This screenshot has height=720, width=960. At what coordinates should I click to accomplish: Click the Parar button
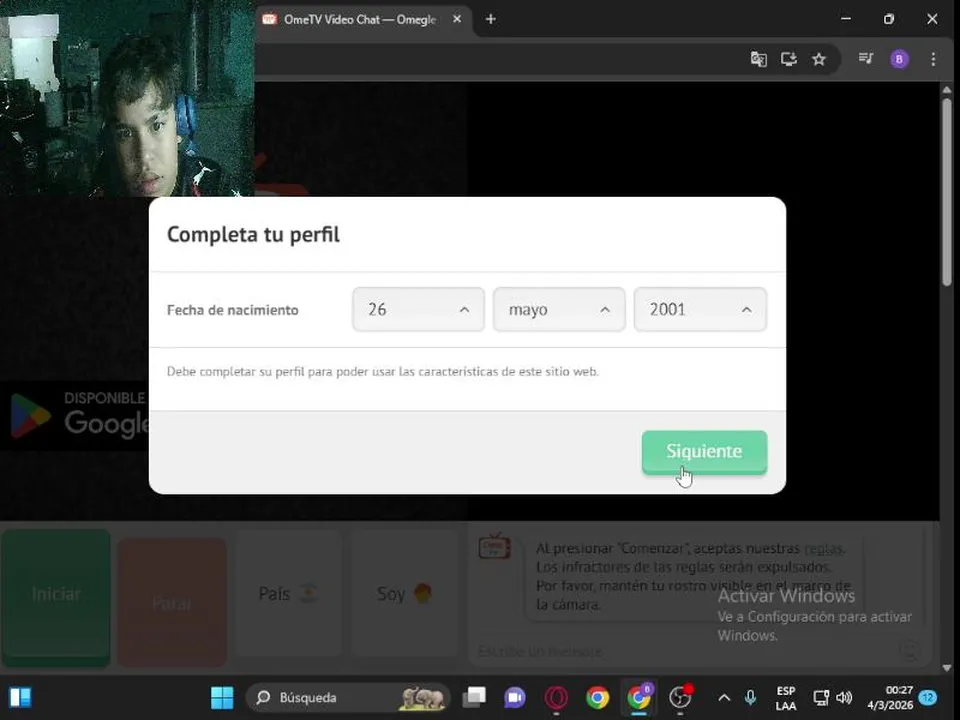pos(172,603)
